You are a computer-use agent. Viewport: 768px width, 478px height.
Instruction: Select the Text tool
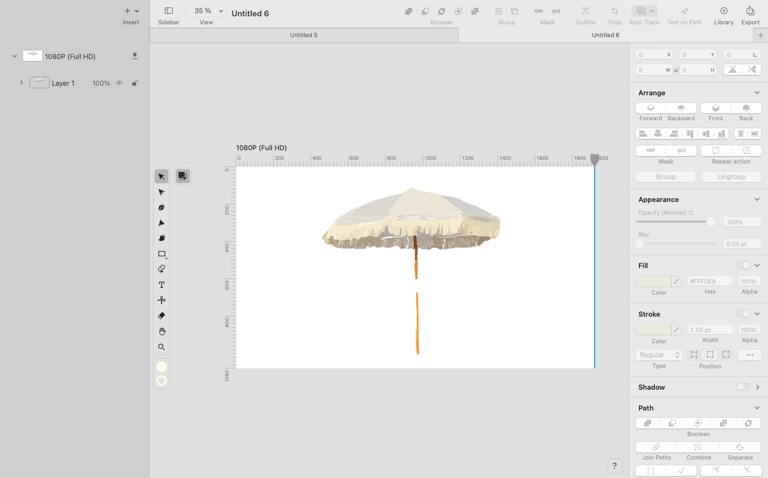[x=161, y=285]
